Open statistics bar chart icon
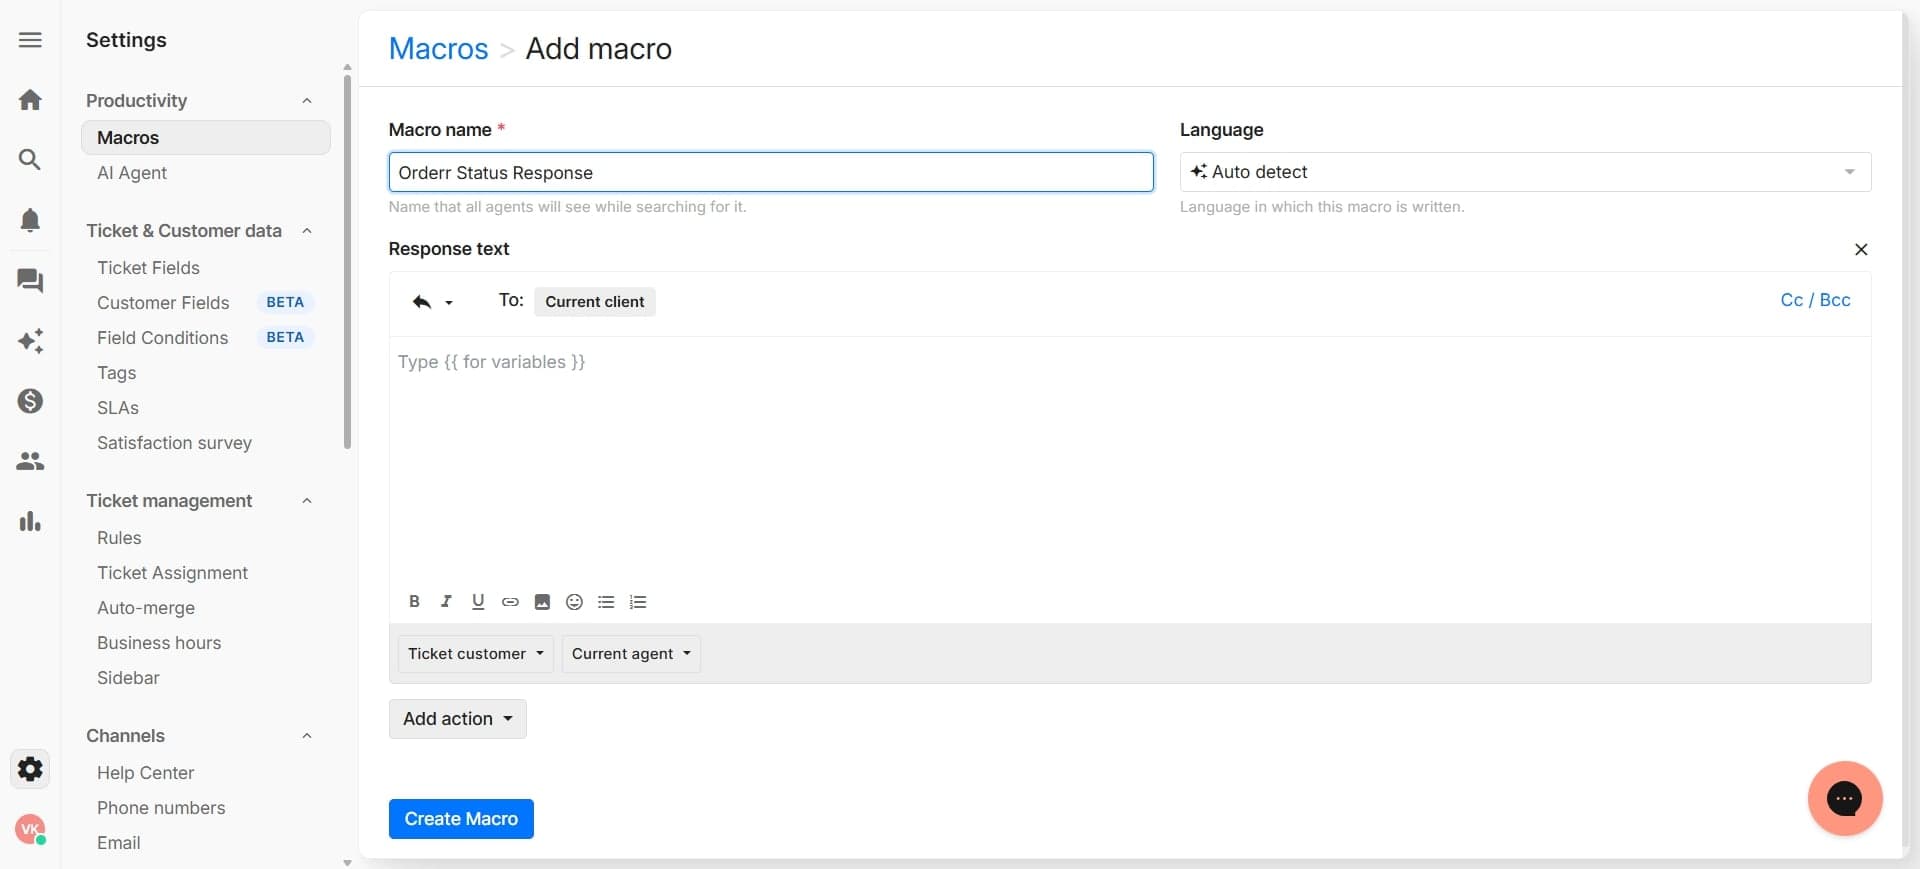This screenshot has height=869, width=1920. (30, 521)
